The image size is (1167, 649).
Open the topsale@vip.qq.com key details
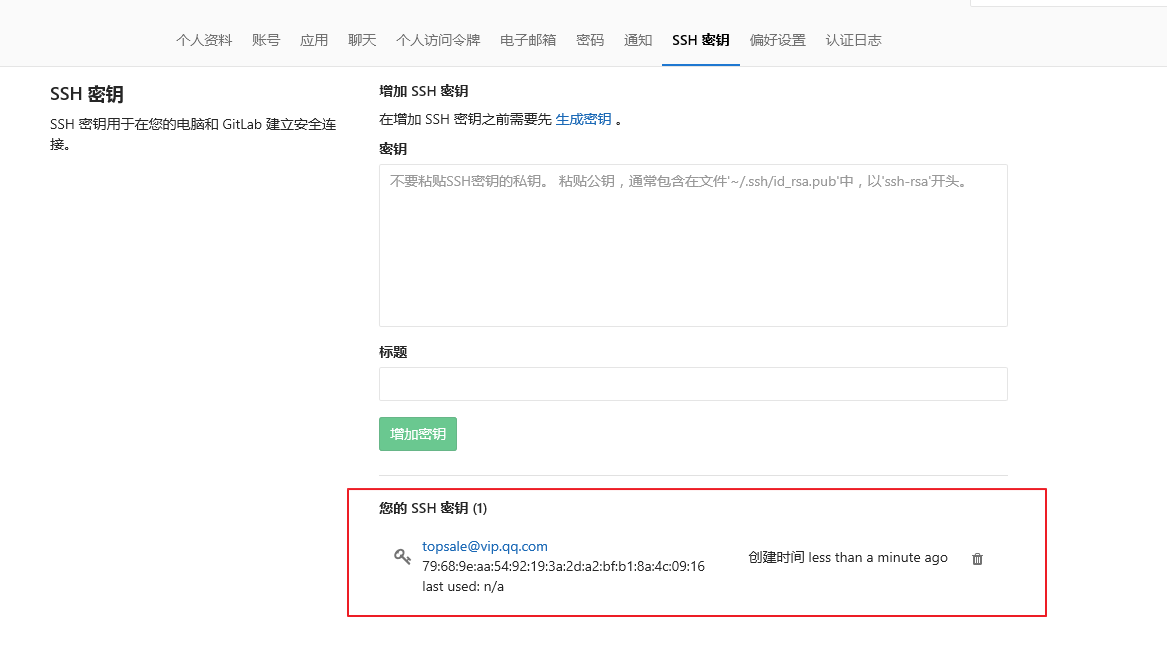tap(485, 546)
